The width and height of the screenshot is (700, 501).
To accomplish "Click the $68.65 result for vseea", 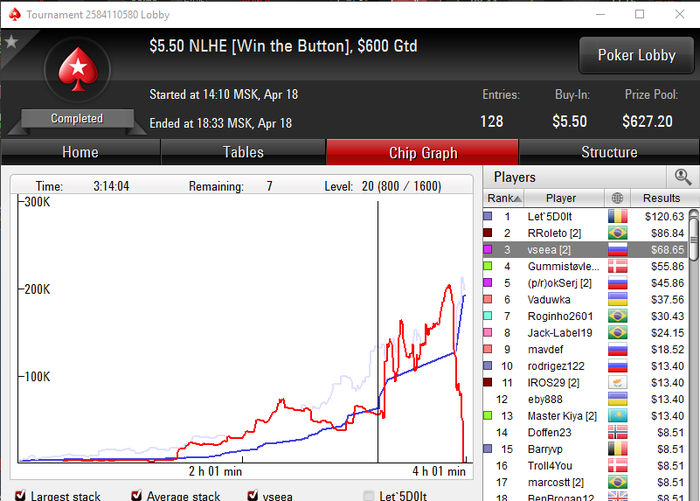I will pyautogui.click(x=667, y=250).
